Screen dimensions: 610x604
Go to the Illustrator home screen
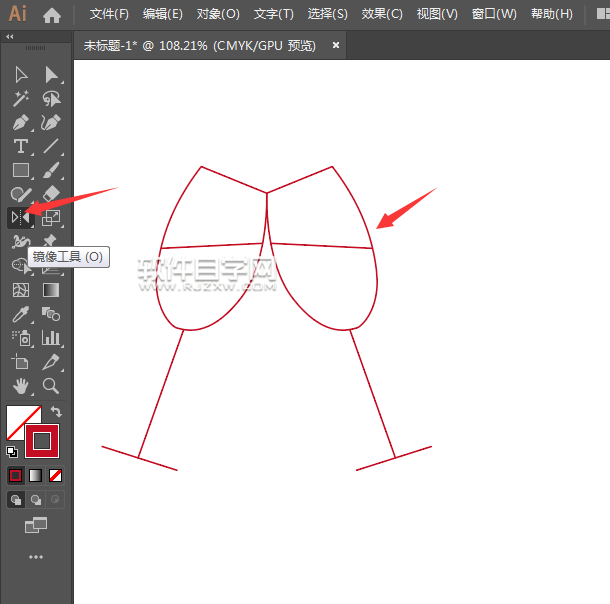[x=52, y=15]
